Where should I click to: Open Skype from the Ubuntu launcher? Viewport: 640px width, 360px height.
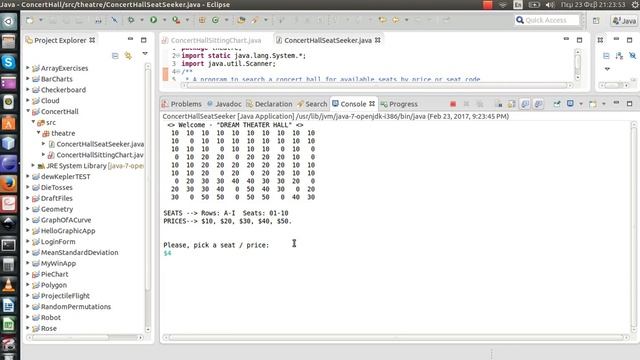9,62
